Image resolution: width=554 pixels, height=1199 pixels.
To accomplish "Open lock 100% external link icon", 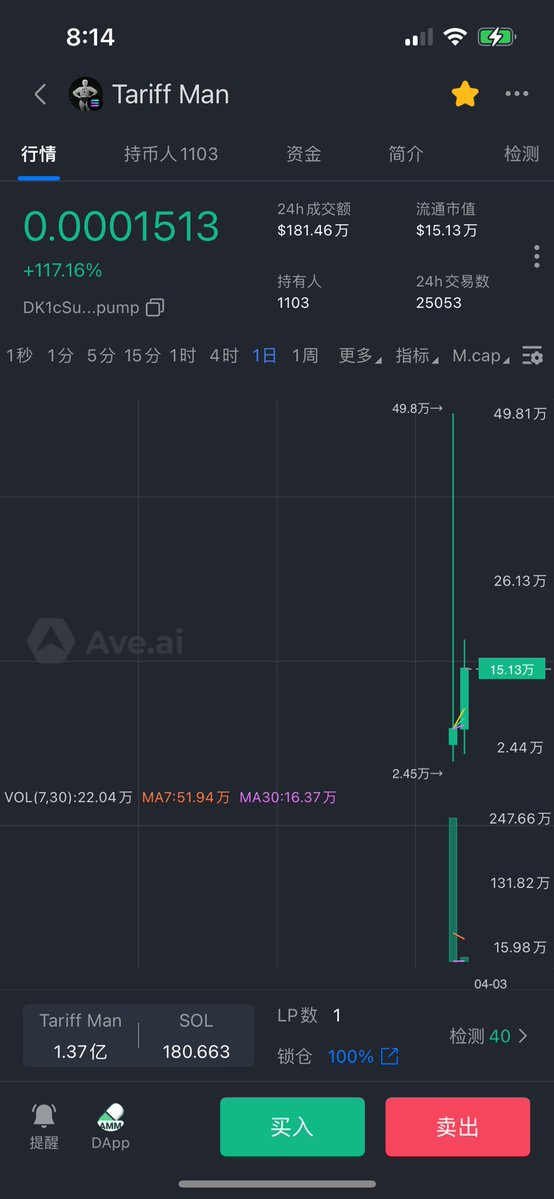I will (389, 1057).
